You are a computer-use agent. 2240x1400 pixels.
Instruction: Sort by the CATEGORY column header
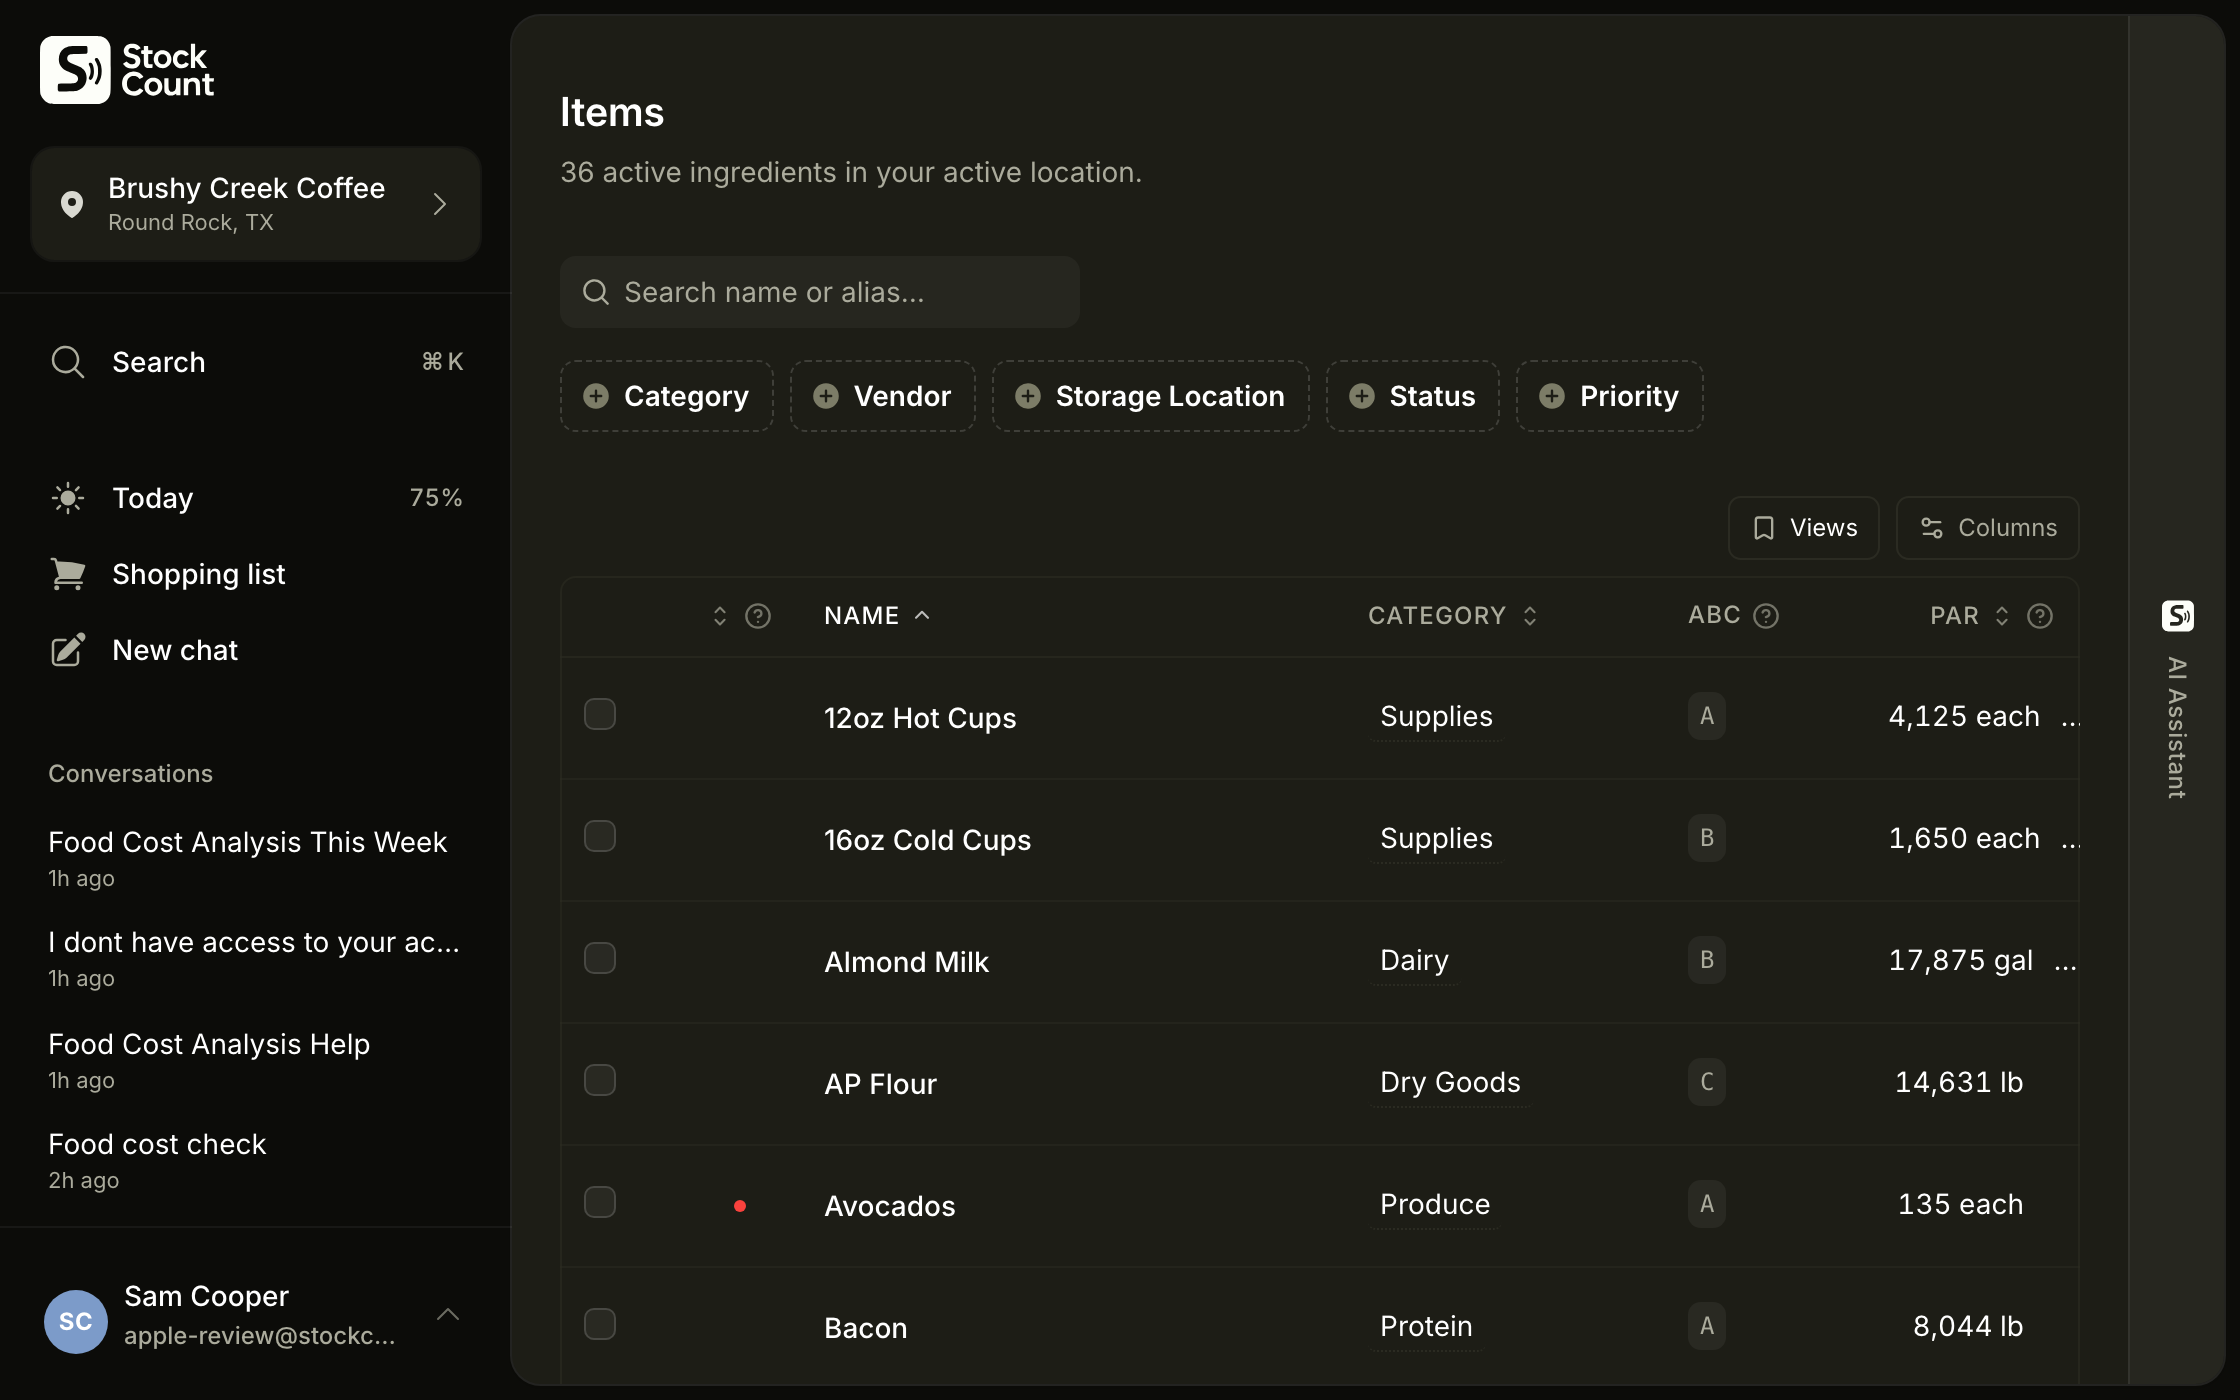pyautogui.click(x=1452, y=616)
